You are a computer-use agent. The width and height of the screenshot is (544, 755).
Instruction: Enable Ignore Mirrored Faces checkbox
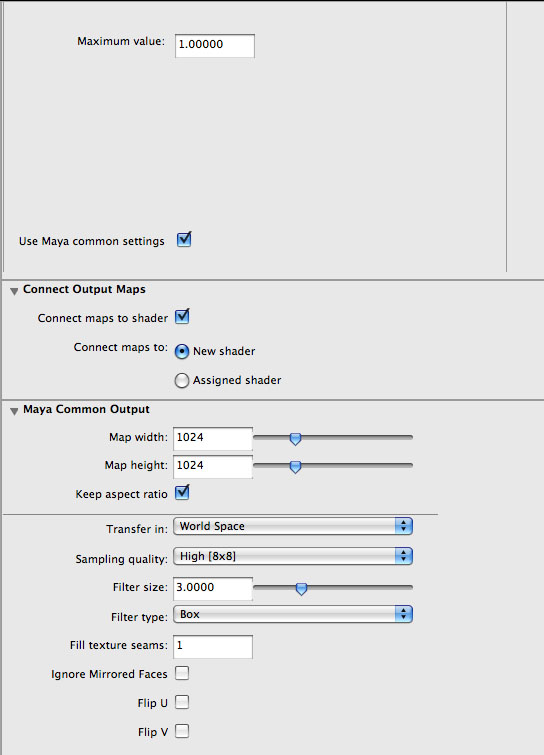coord(182,673)
